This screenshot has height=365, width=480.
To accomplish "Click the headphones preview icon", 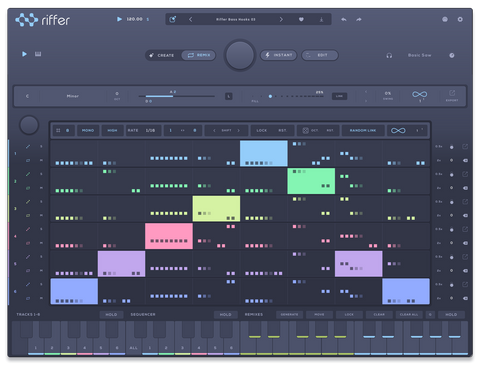I will click(x=389, y=55).
